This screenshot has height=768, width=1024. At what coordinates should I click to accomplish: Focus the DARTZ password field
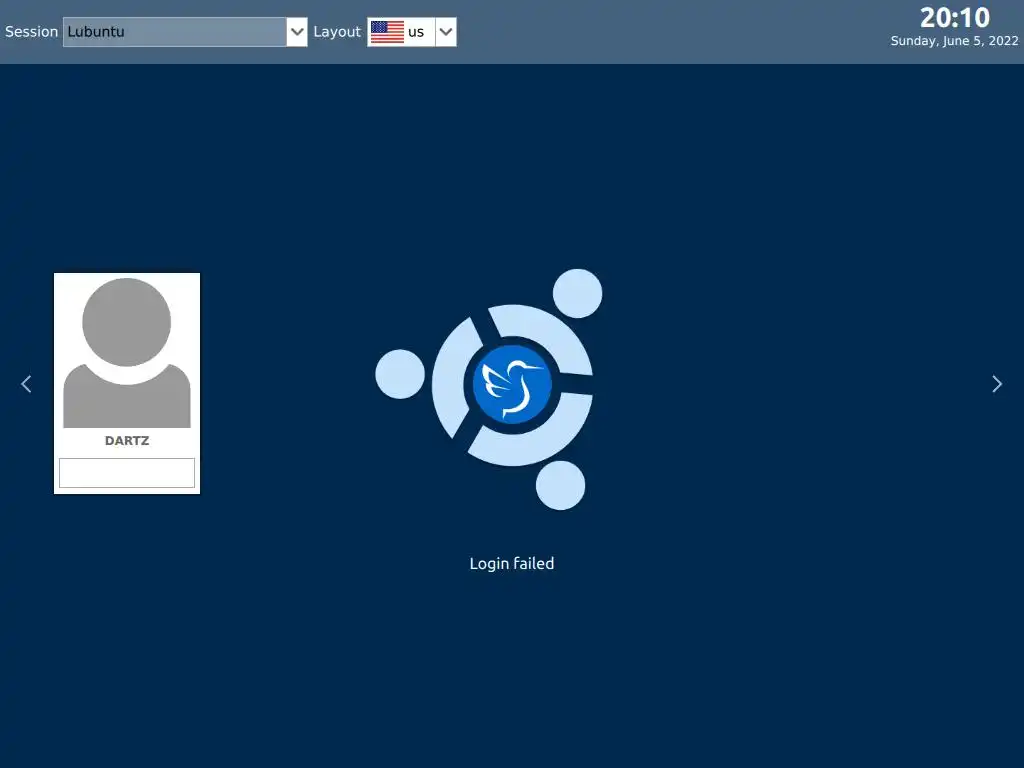click(127, 473)
